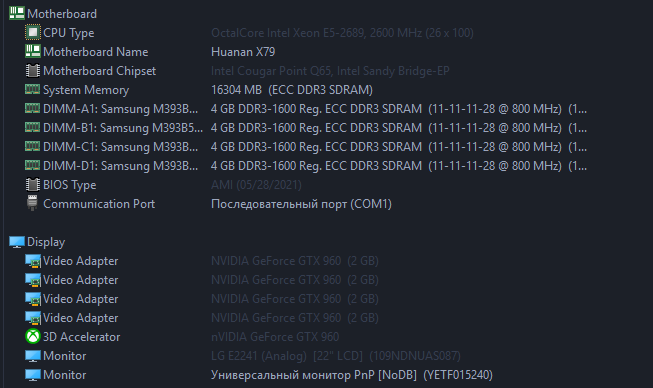Click the Display section monitor icon
Viewport: 653px width, 388px height.
(17, 242)
